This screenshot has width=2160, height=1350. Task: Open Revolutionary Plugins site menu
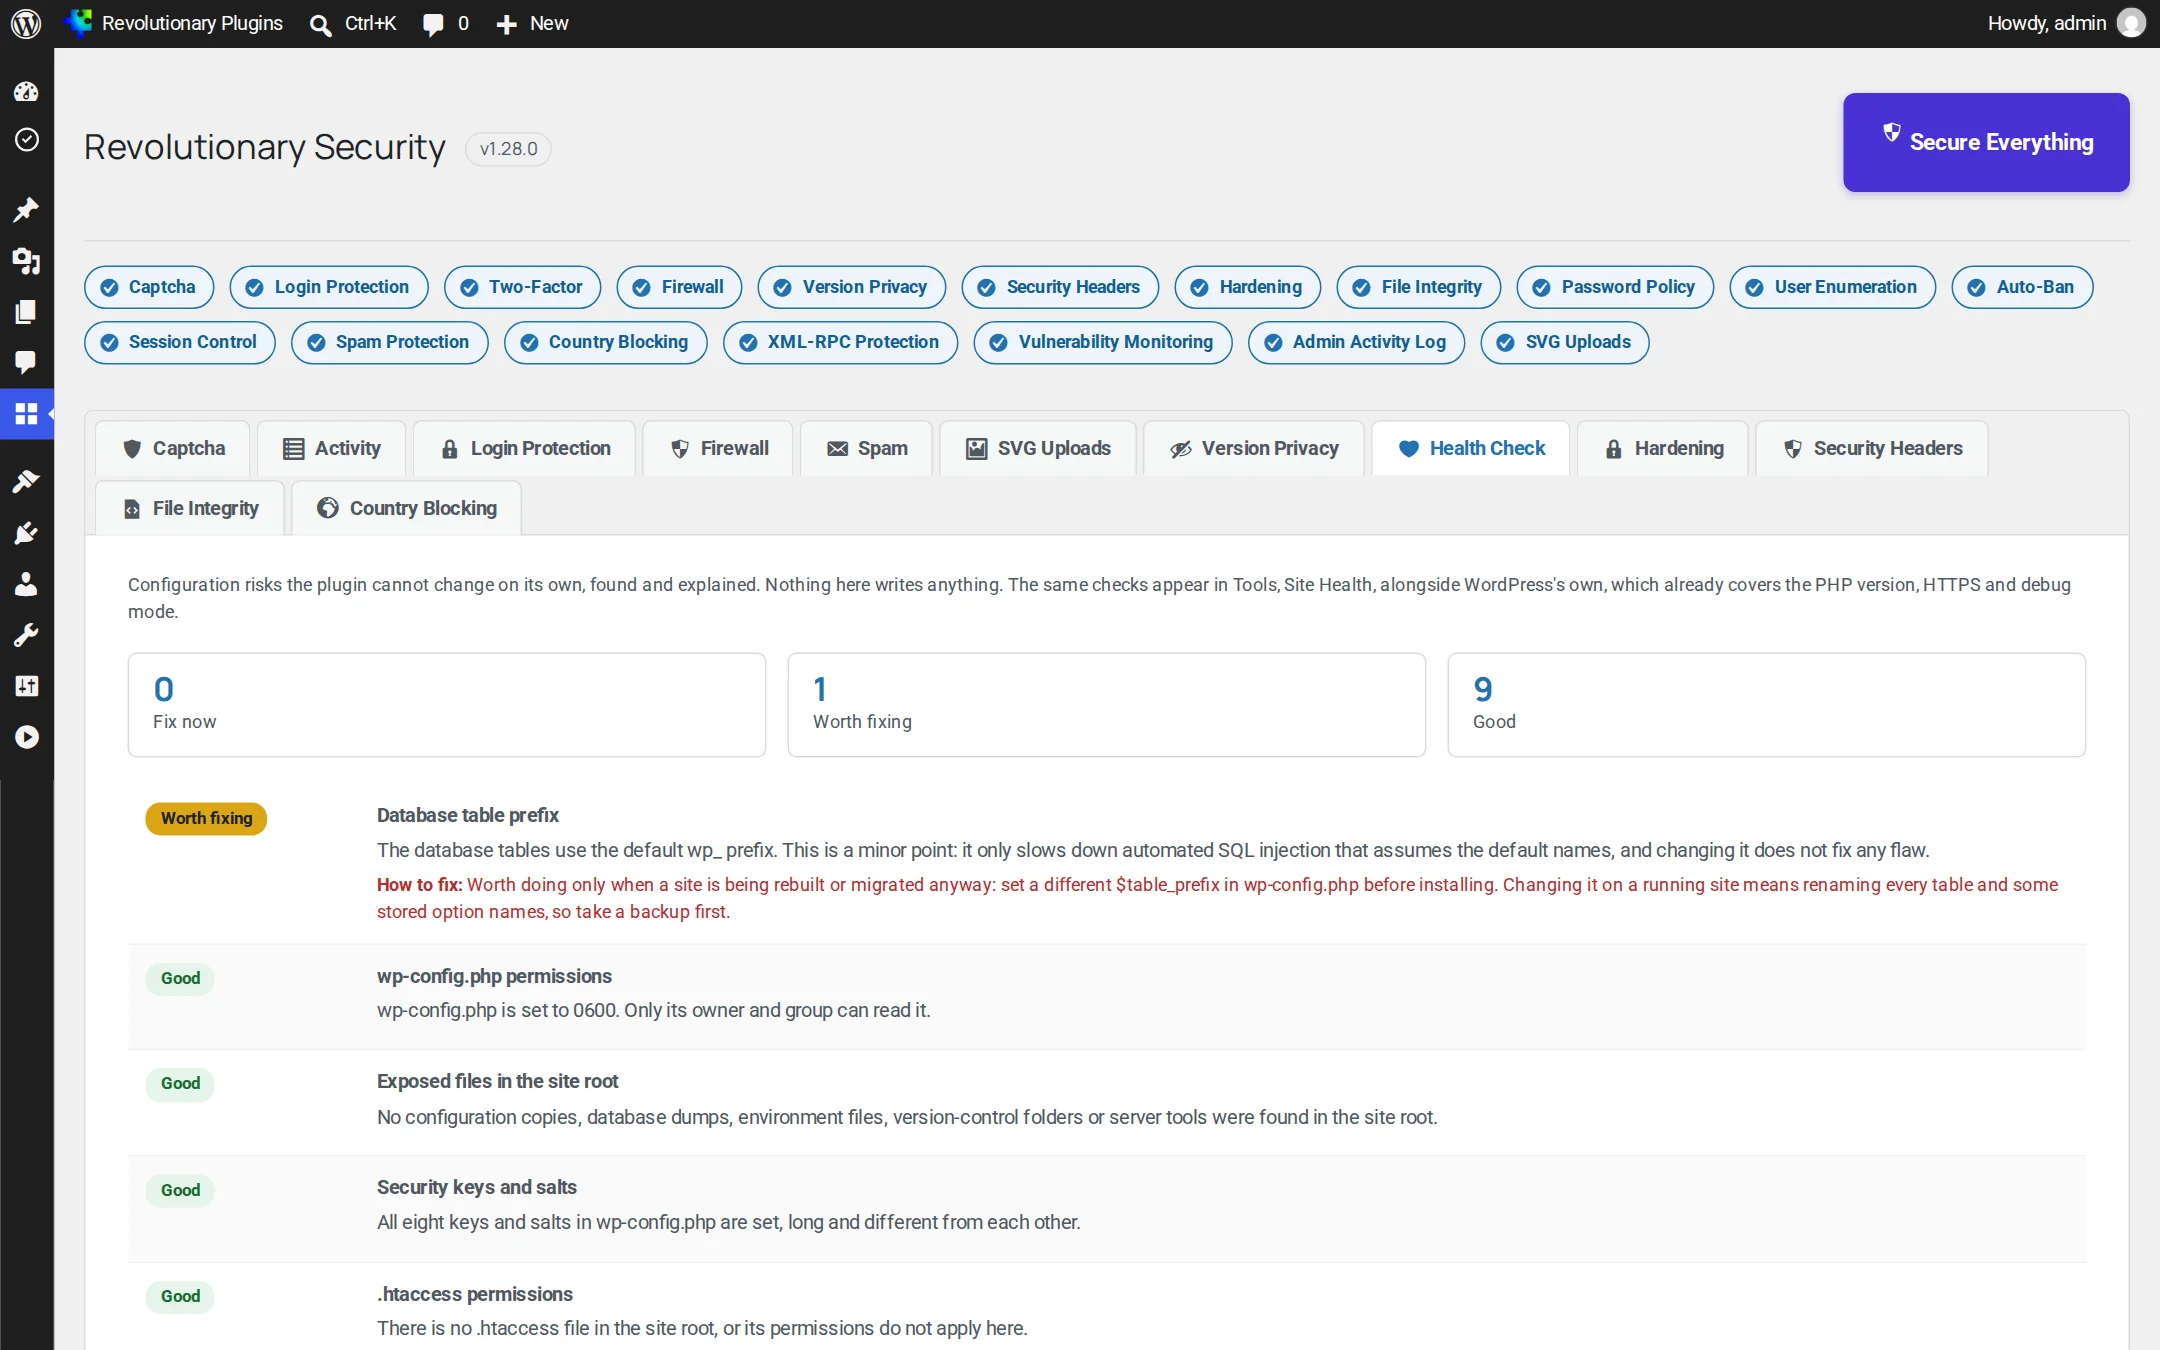(x=174, y=23)
